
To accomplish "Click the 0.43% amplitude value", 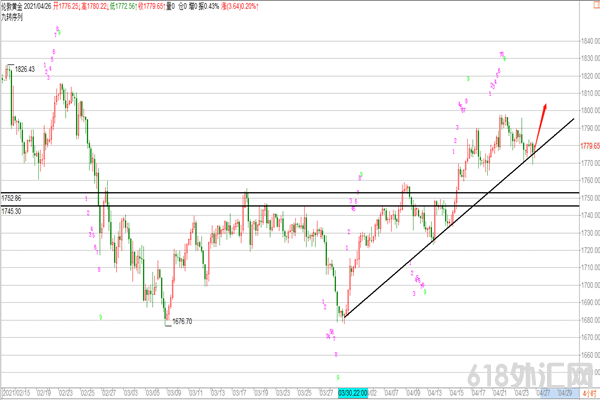I will coord(212,7).
